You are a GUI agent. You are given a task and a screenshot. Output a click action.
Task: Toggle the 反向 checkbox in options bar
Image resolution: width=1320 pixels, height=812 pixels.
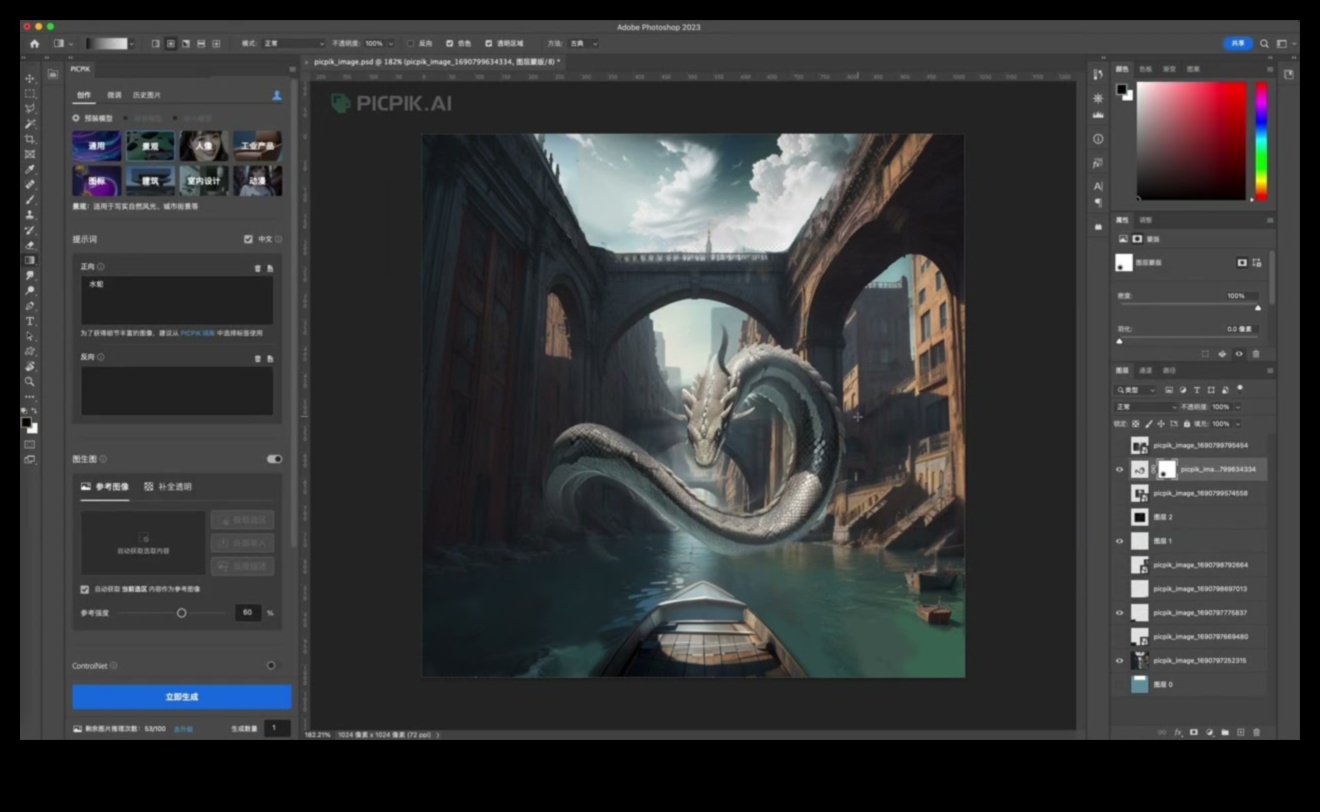click(x=410, y=44)
